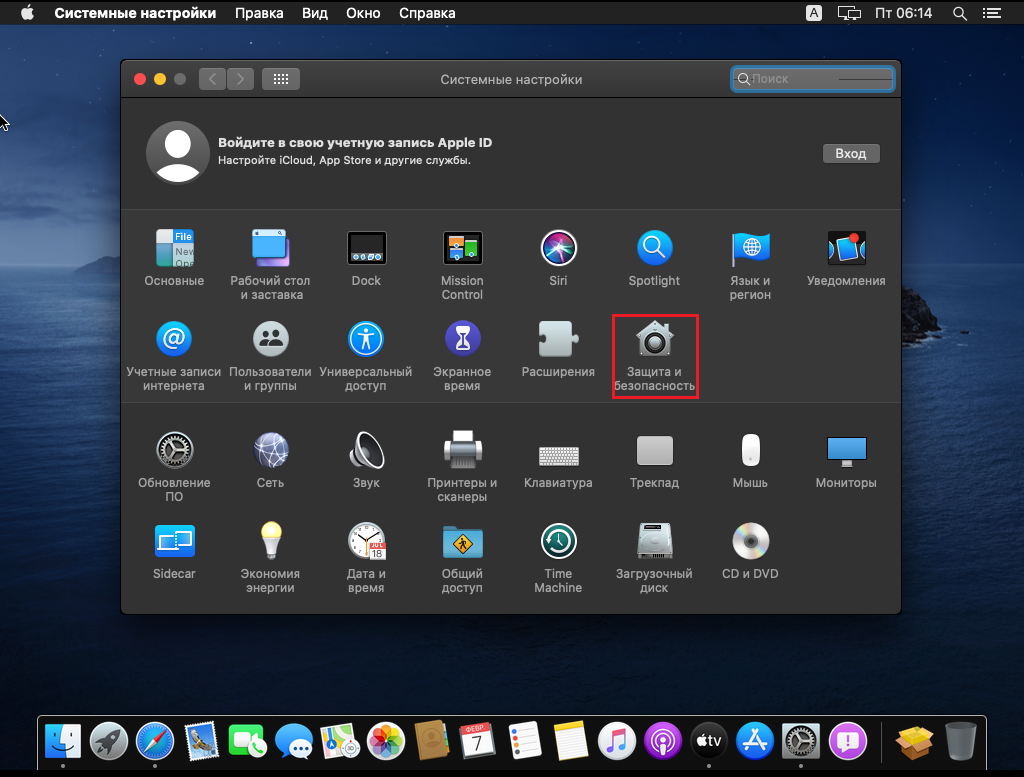
Task: Open the Справка menu
Action: tap(427, 13)
